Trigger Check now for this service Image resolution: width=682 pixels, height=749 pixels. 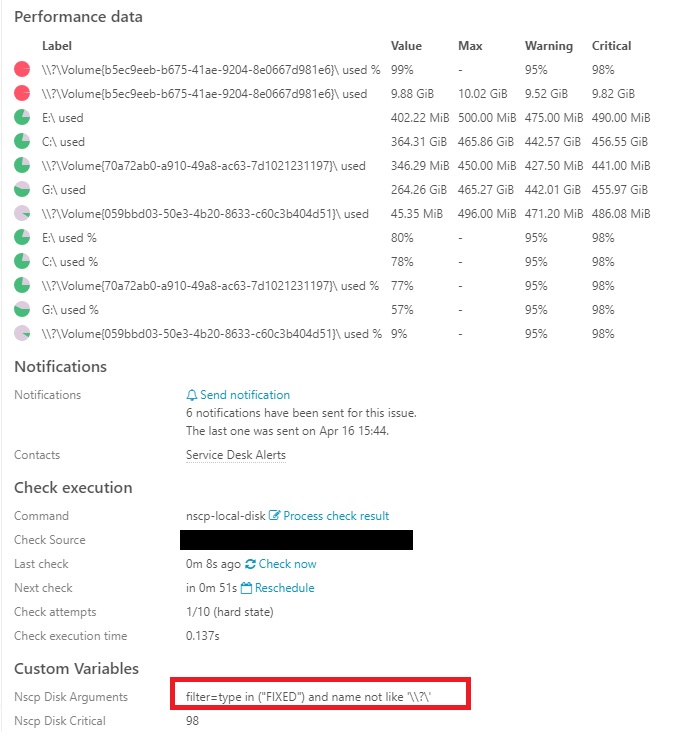[288, 564]
